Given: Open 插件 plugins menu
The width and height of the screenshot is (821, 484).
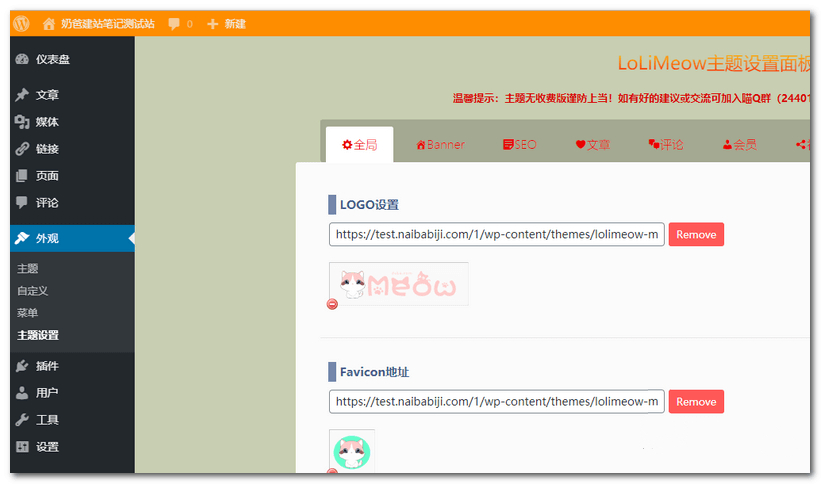Looking at the screenshot, I should click(47, 366).
